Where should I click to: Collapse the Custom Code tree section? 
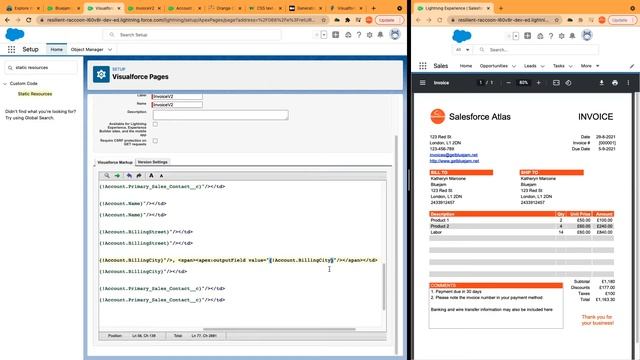tap(5, 84)
